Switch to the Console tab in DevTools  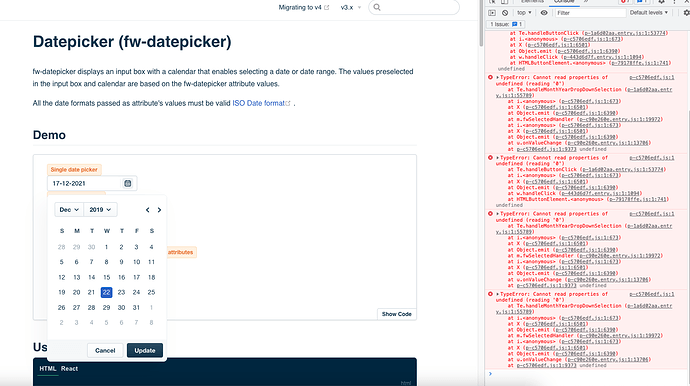click(564, 2)
